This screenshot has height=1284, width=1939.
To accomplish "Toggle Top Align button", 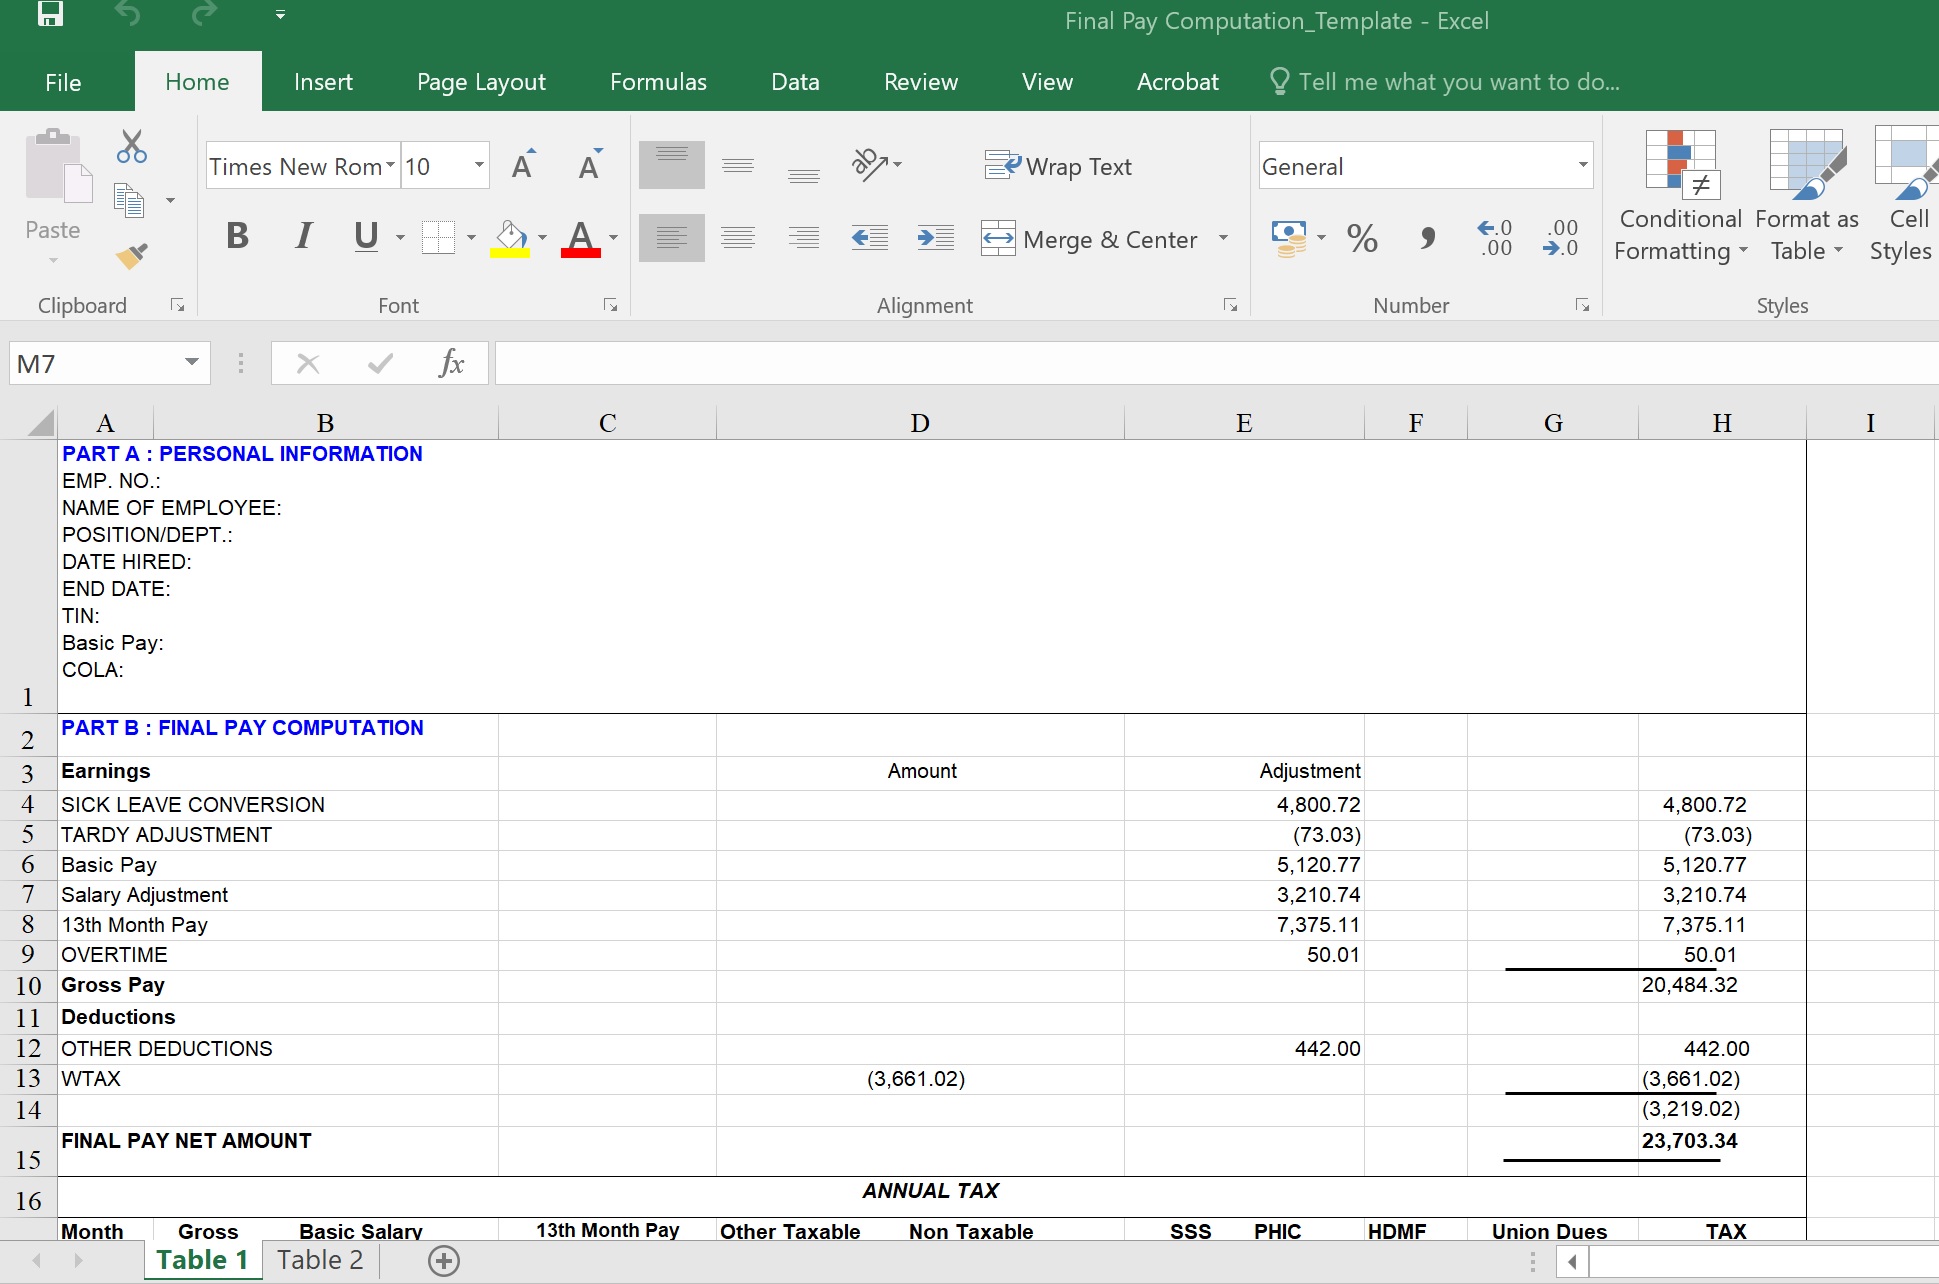I will click(672, 165).
